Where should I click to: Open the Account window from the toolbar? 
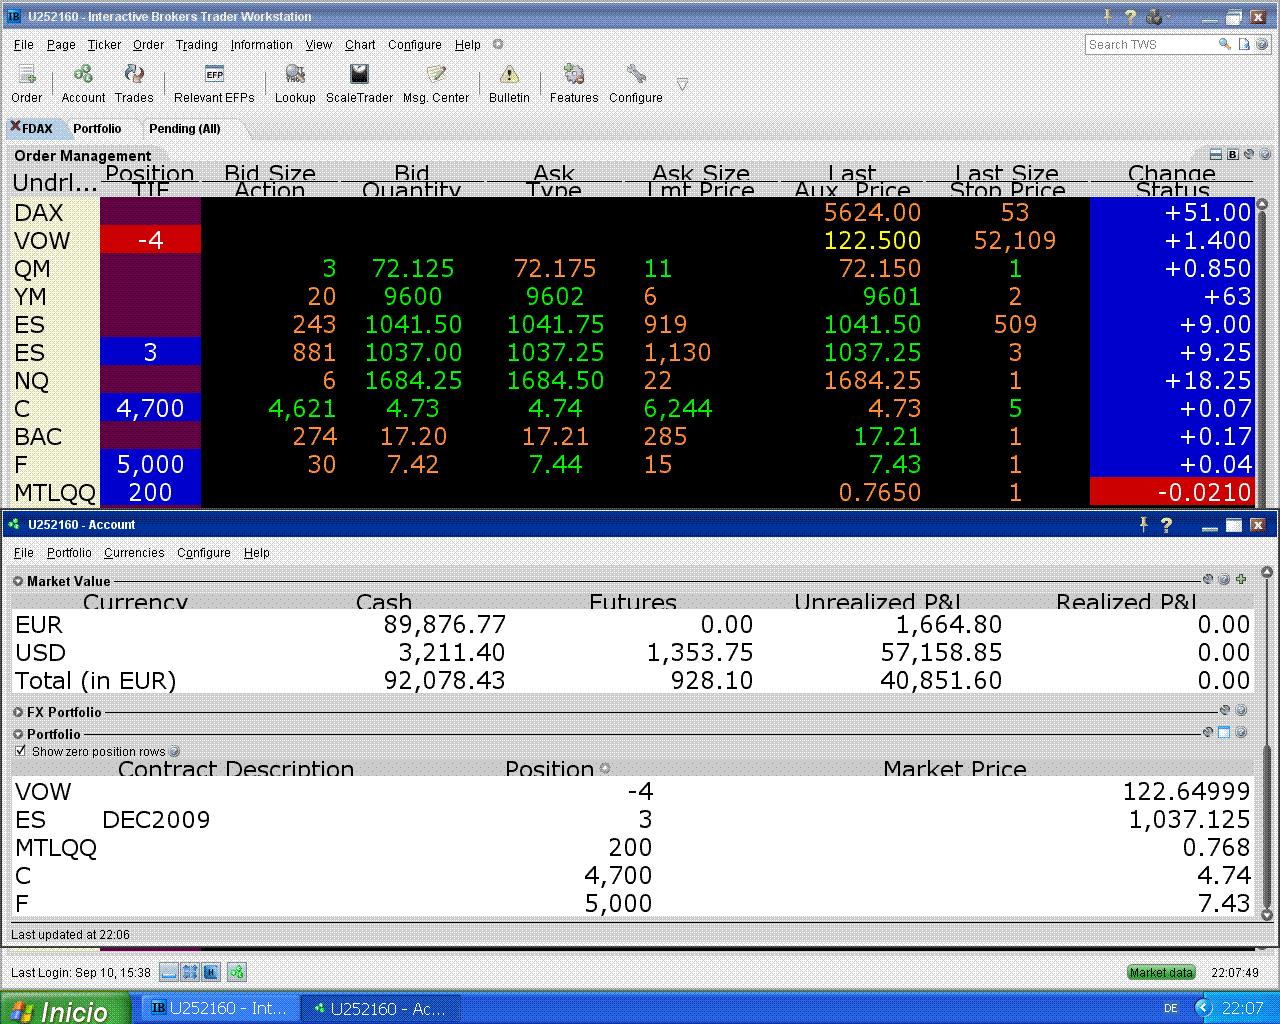tap(83, 76)
